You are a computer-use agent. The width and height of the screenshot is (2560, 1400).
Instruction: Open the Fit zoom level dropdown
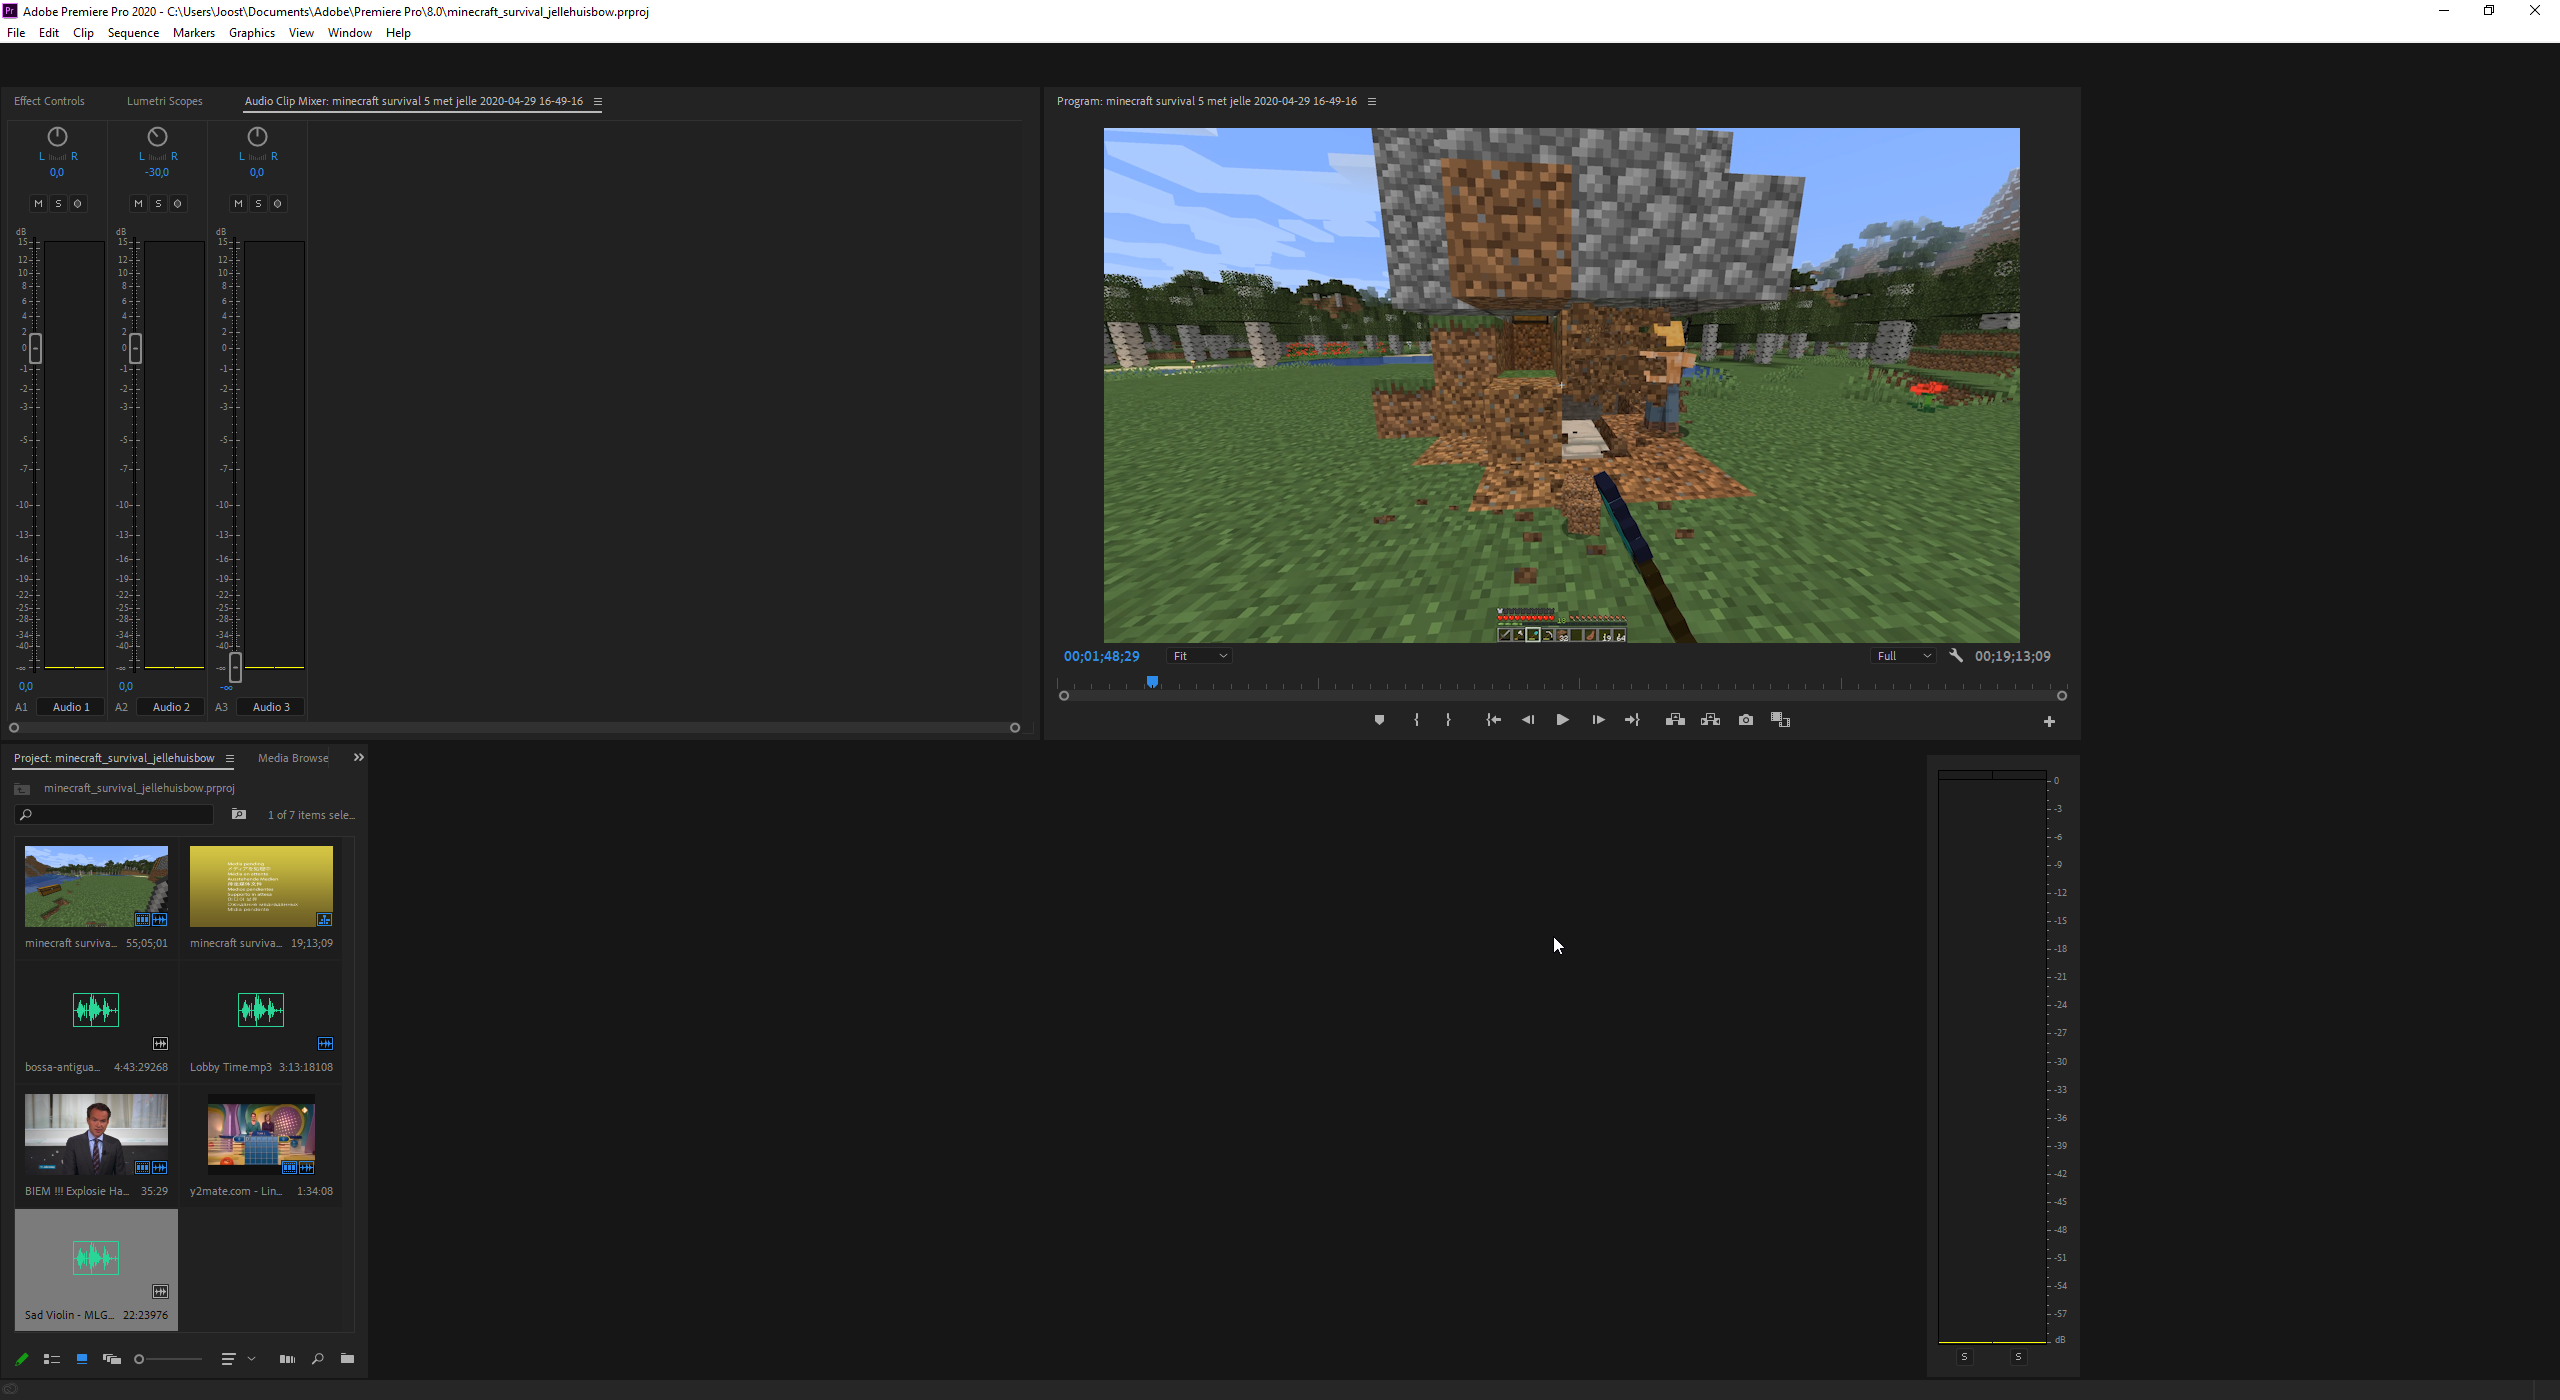1199,656
